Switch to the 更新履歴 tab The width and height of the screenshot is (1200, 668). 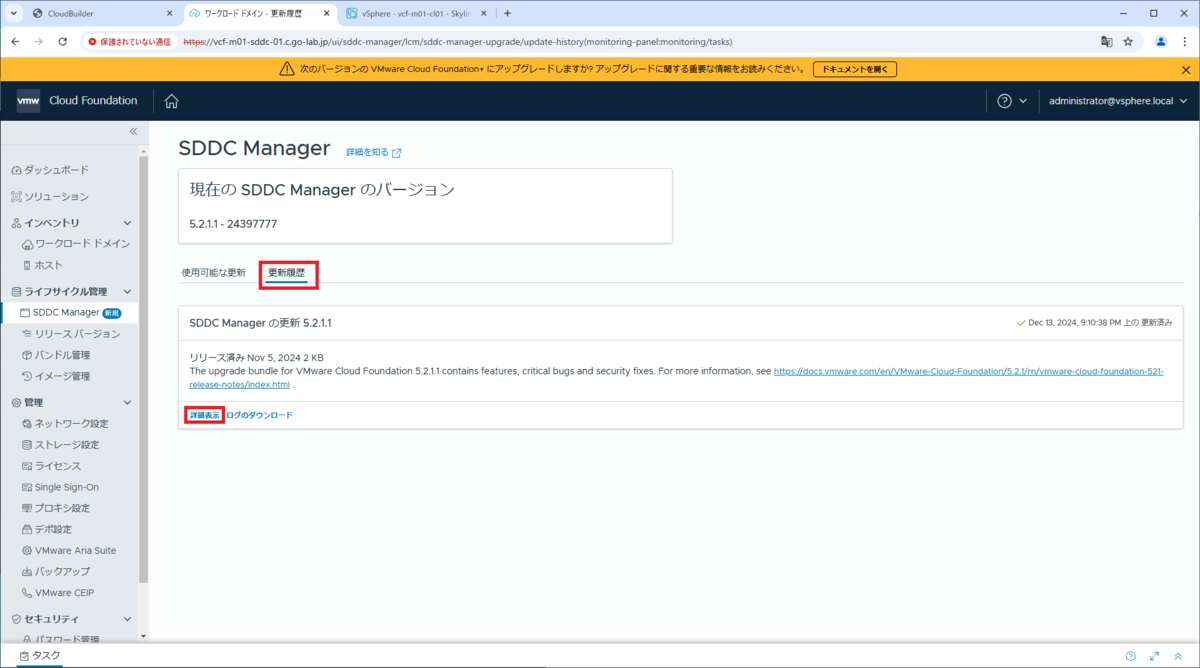287,272
